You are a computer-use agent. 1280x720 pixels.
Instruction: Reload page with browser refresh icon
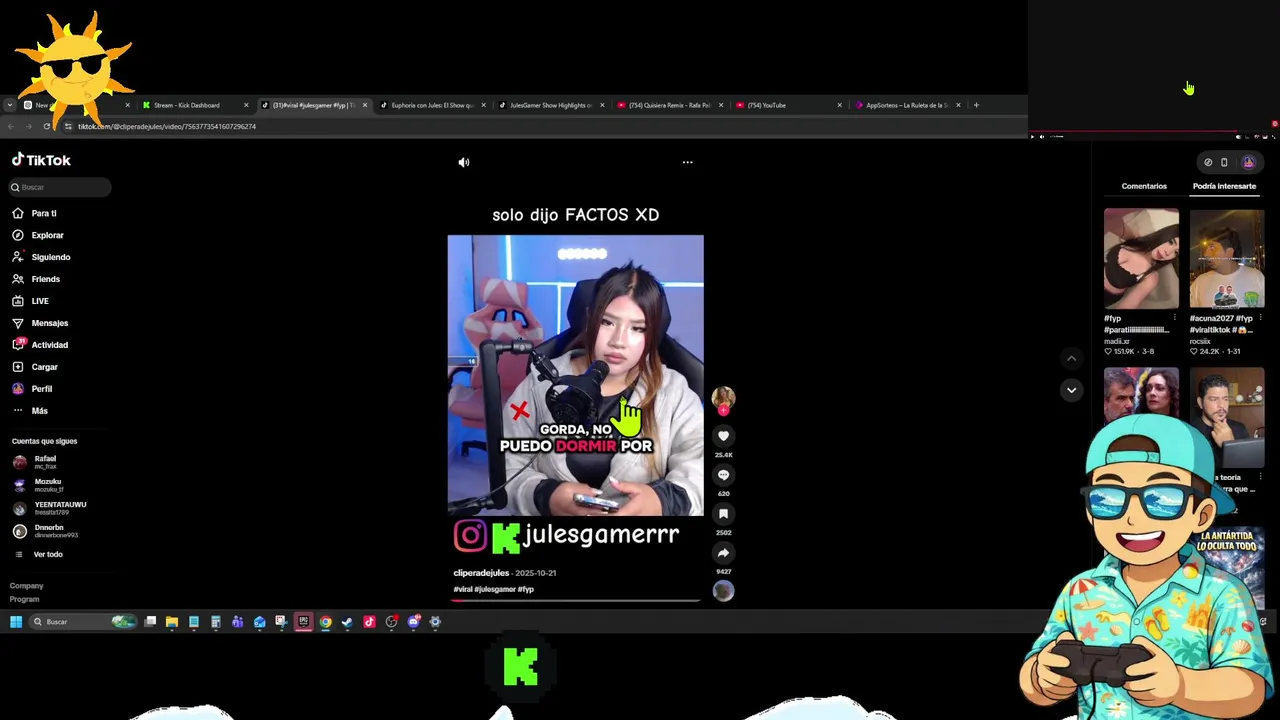(x=46, y=127)
